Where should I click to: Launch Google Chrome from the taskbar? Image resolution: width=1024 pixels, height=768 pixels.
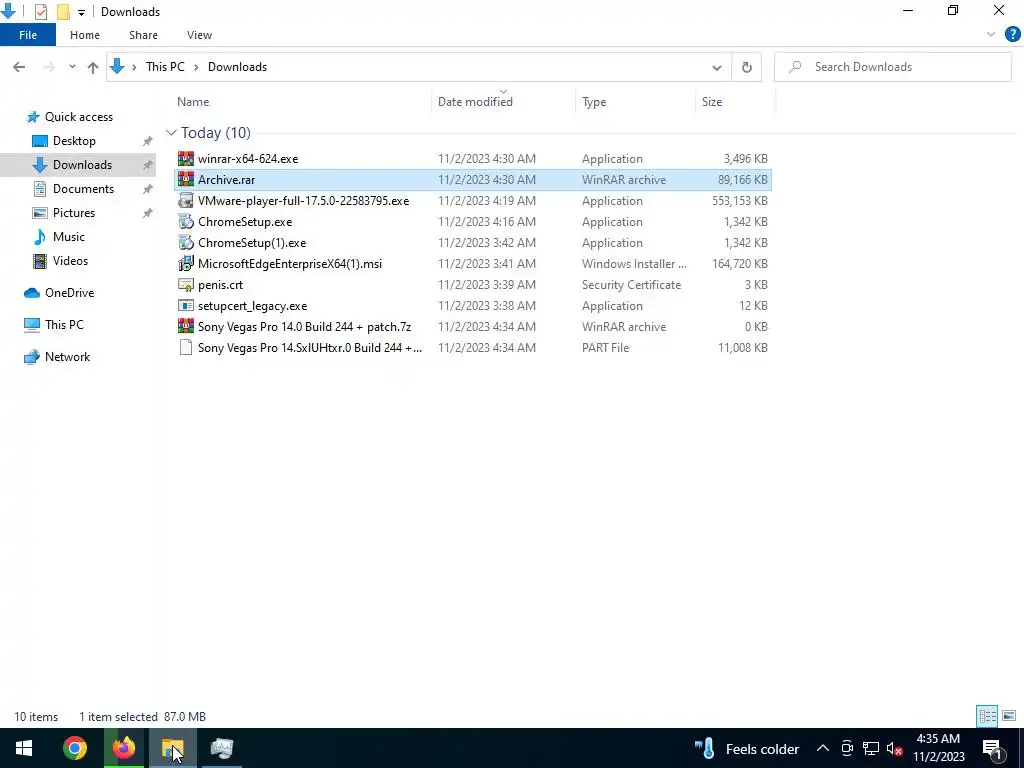74,748
